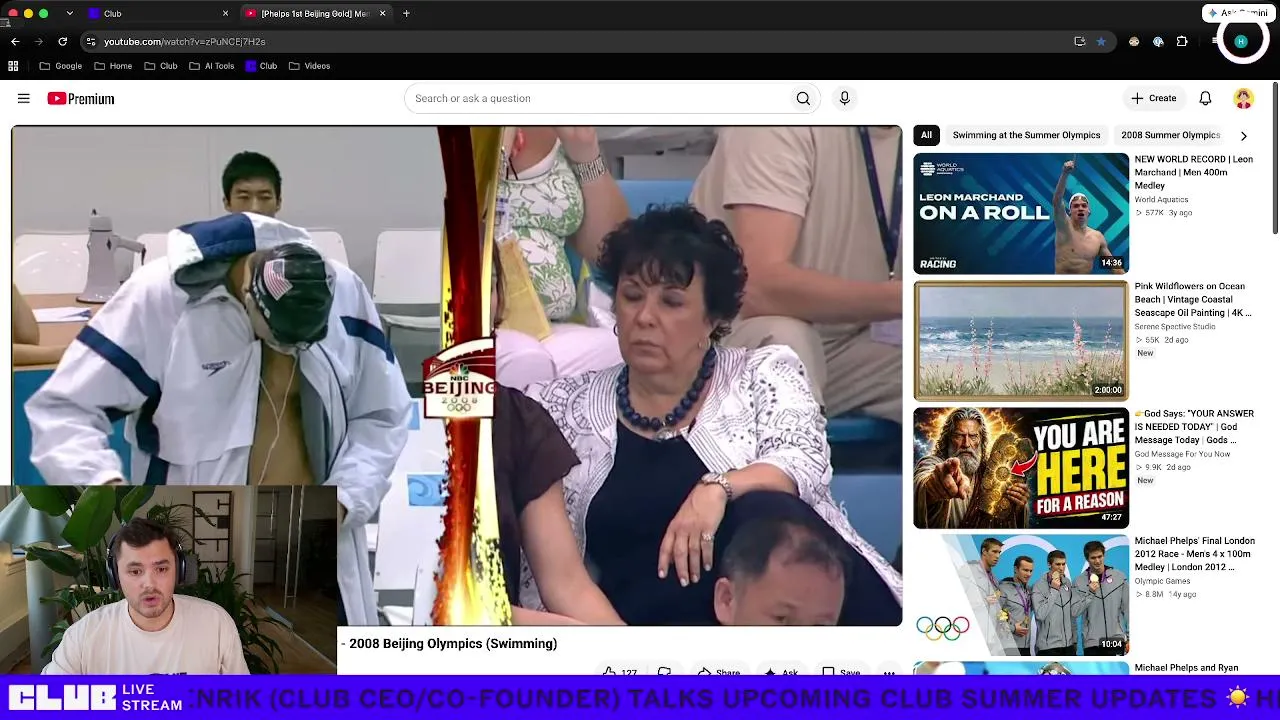Open the Pink Wildflowers ocean painting thumbnail
1280x720 pixels.
point(1021,340)
